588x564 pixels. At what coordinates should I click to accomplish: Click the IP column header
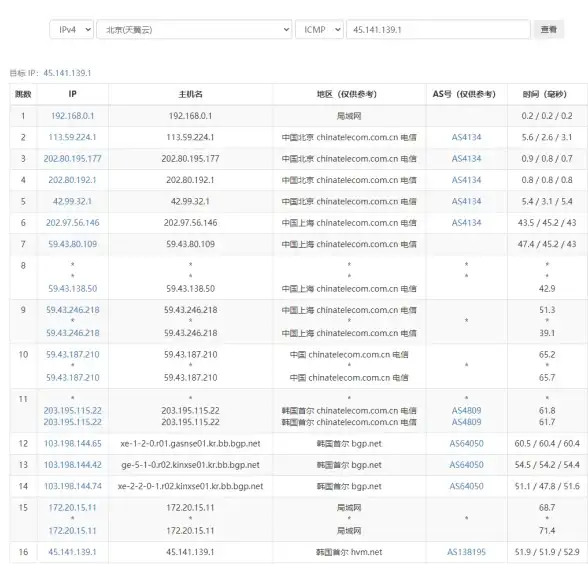pos(73,94)
